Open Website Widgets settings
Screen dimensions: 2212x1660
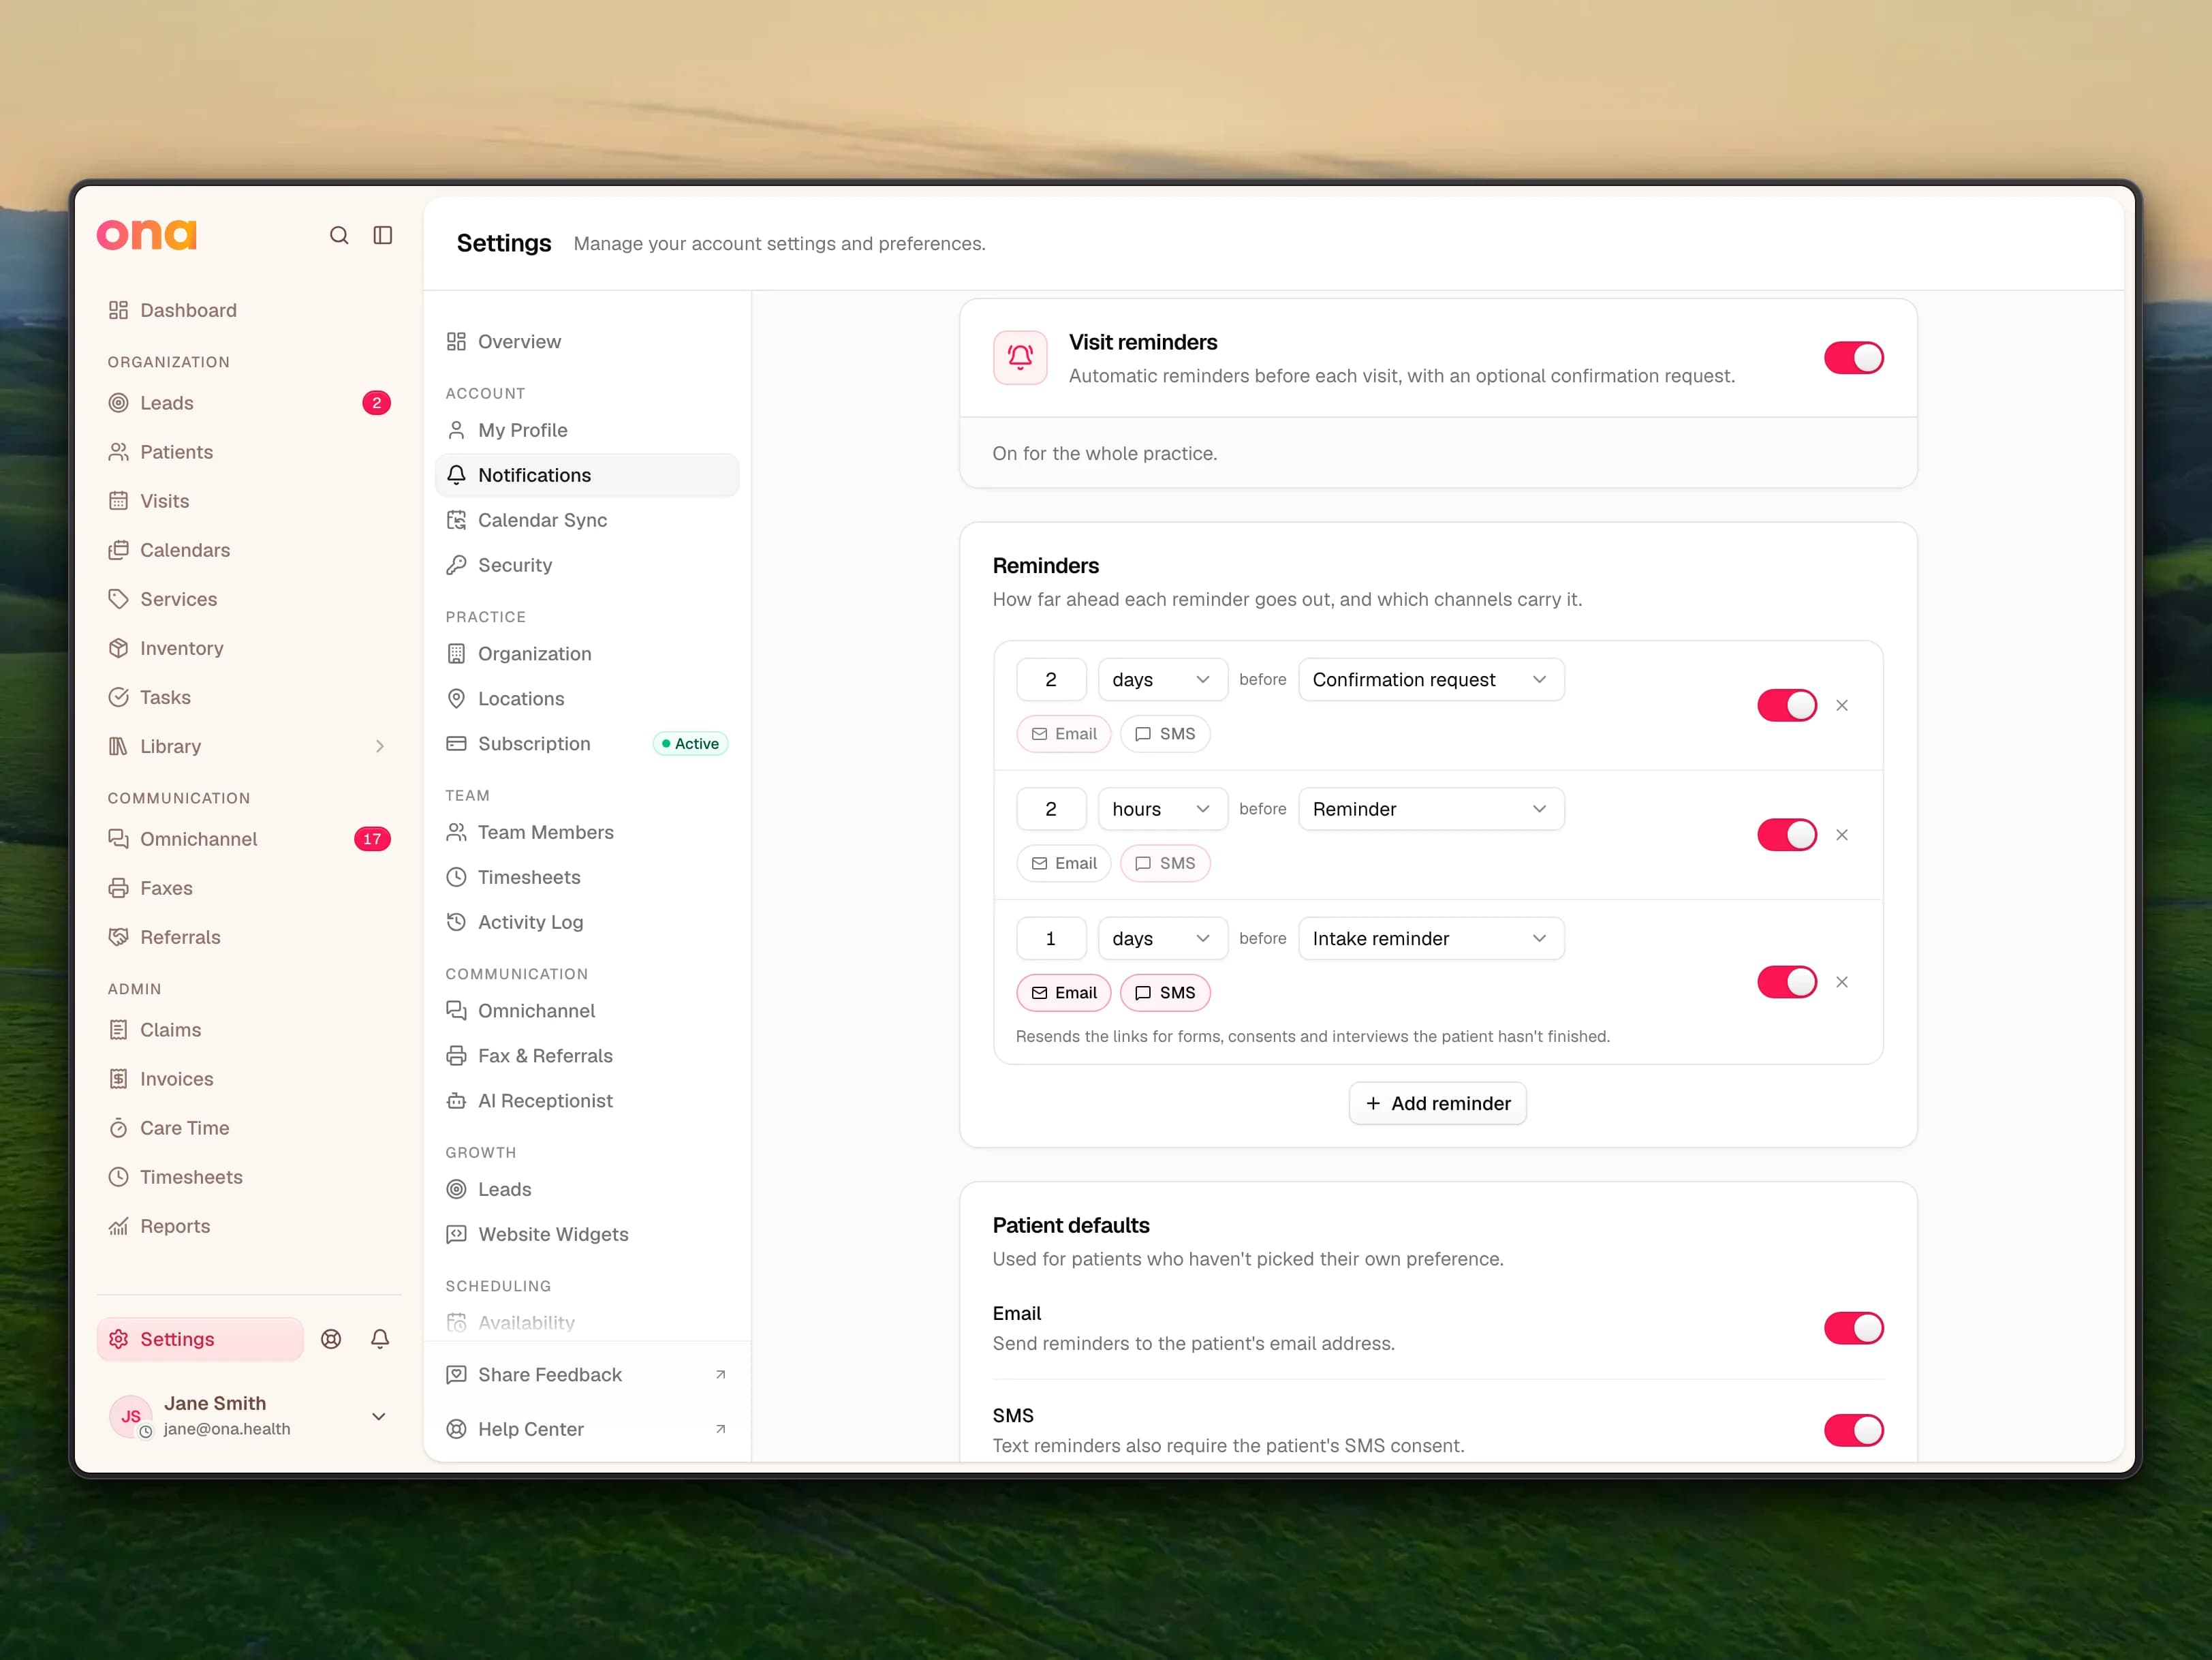(587, 1234)
